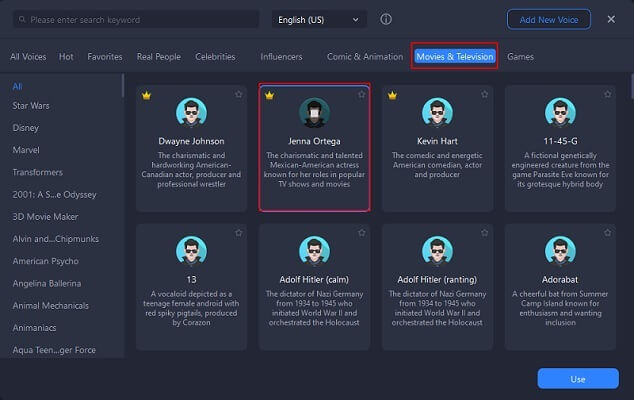The height and width of the screenshot is (400, 634).
Task: Favorite Dwayne Johnson with star icon
Action: pos(239,94)
